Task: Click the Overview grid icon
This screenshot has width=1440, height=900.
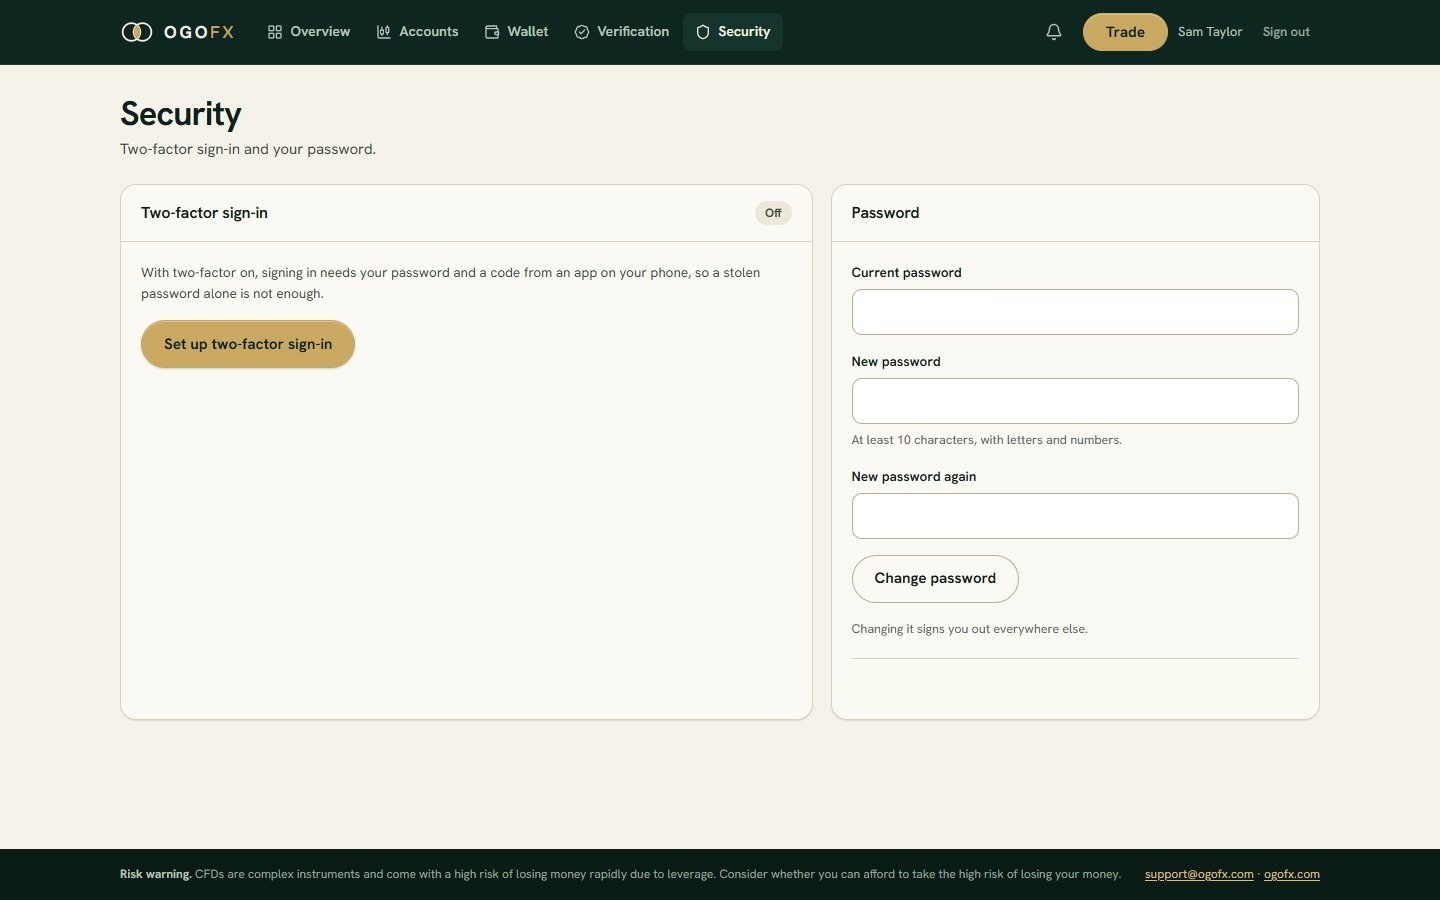Action: 275,32
